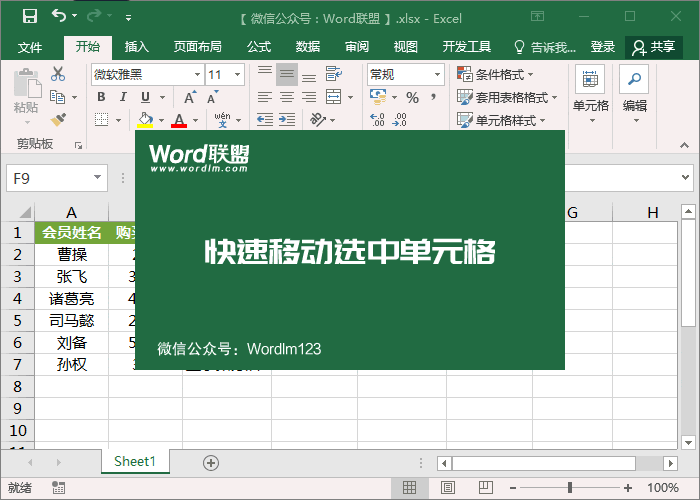Screen dimensions: 700x500
Task: Align cell text right
Action: [x=309, y=97]
